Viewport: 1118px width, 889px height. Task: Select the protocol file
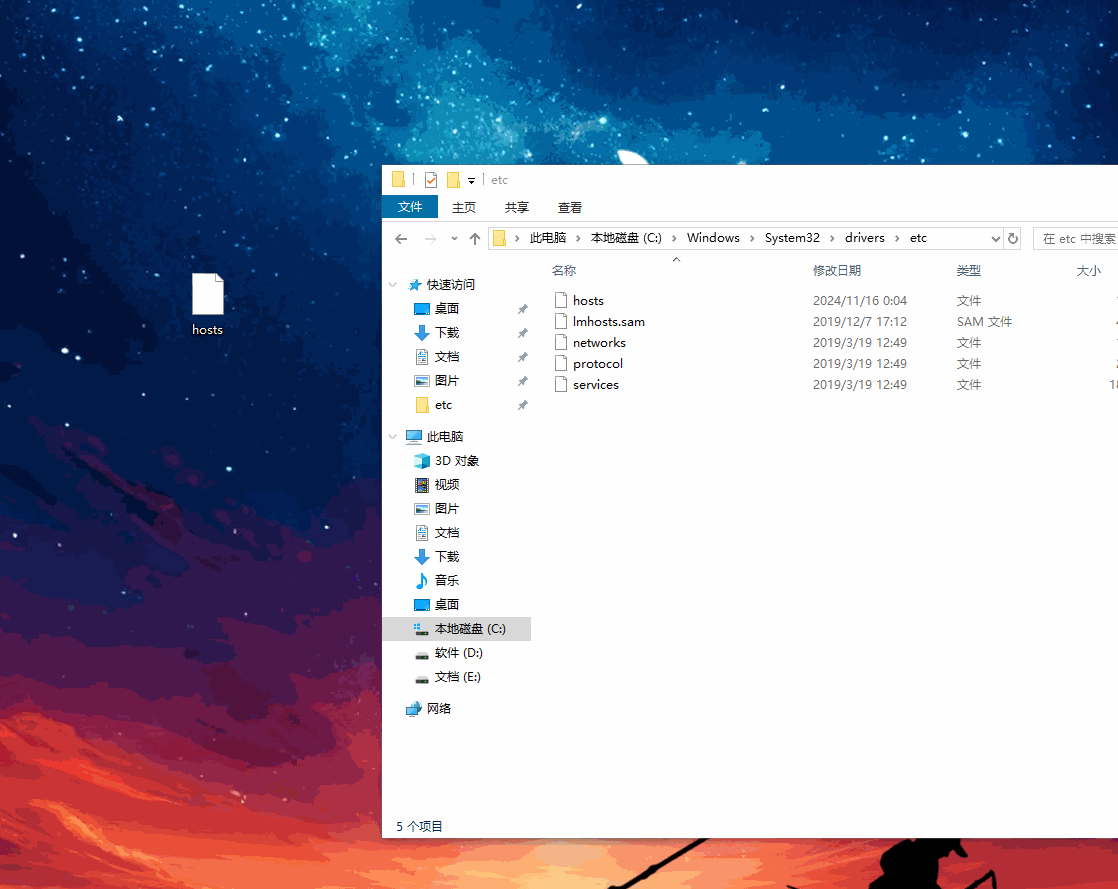598,364
